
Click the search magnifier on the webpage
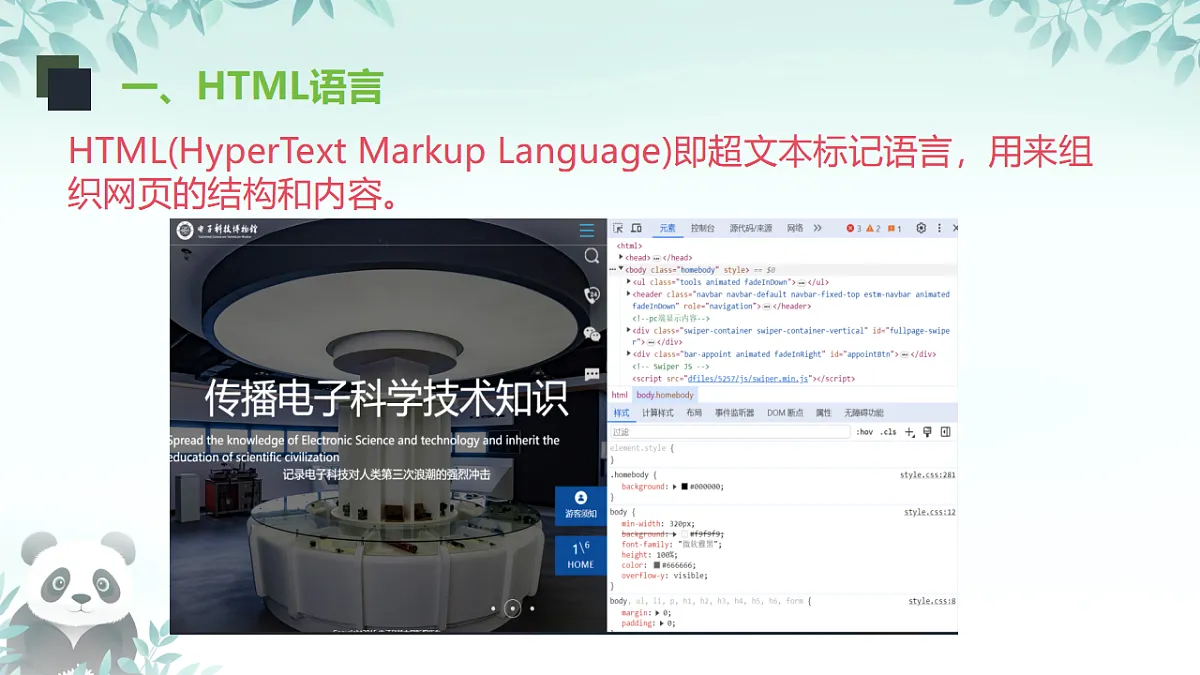[x=592, y=256]
